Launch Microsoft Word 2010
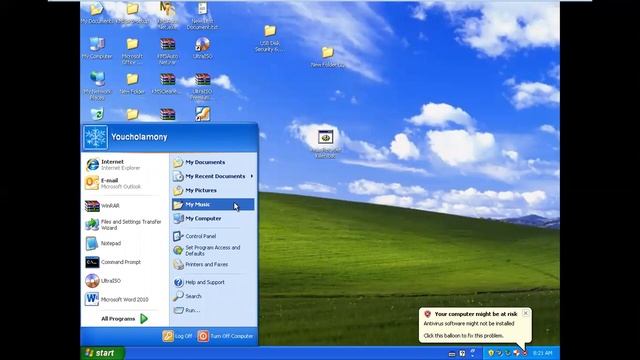Viewport: 640px width, 360px height. coord(125,299)
